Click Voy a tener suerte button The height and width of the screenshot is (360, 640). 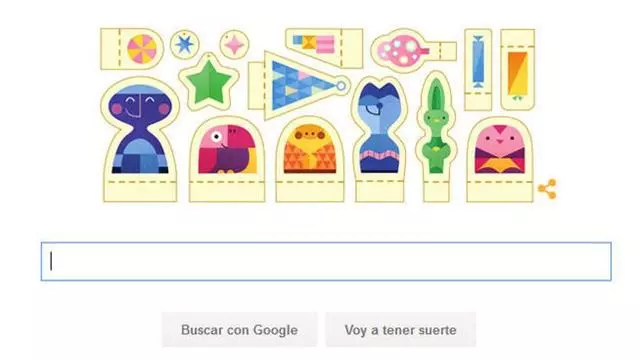400,330
